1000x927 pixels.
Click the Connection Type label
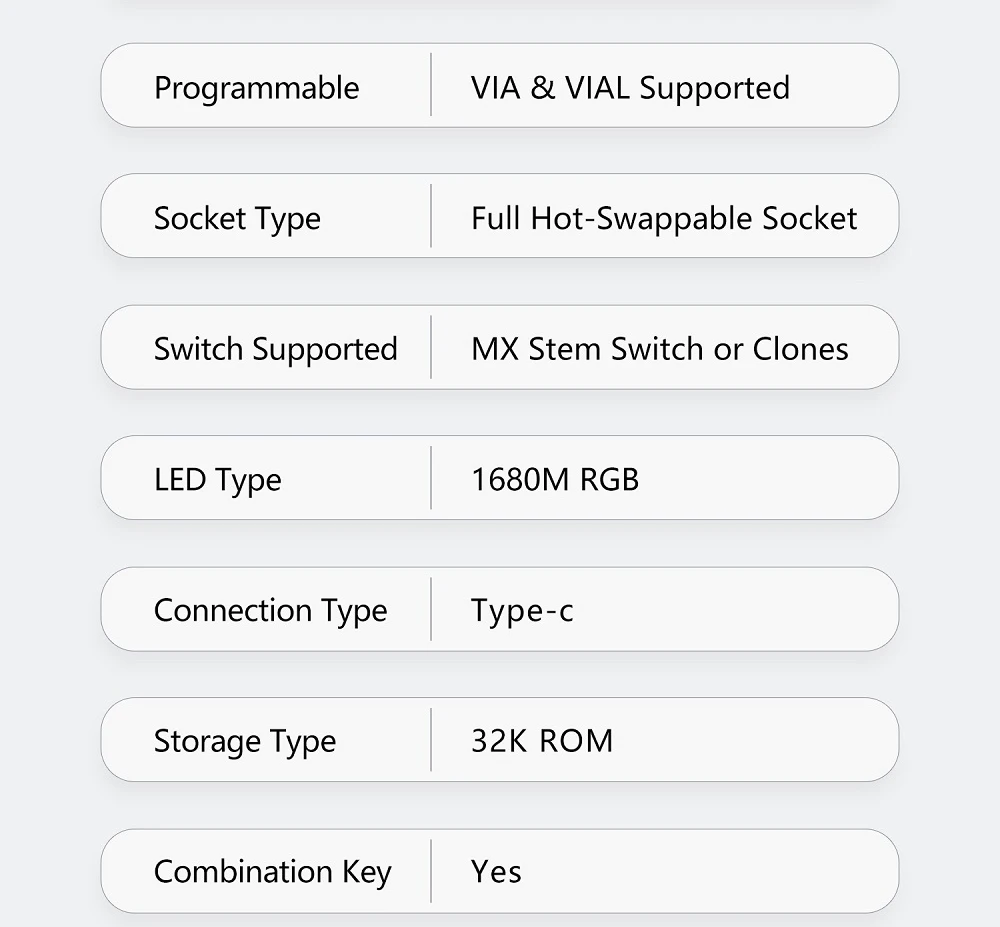270,611
